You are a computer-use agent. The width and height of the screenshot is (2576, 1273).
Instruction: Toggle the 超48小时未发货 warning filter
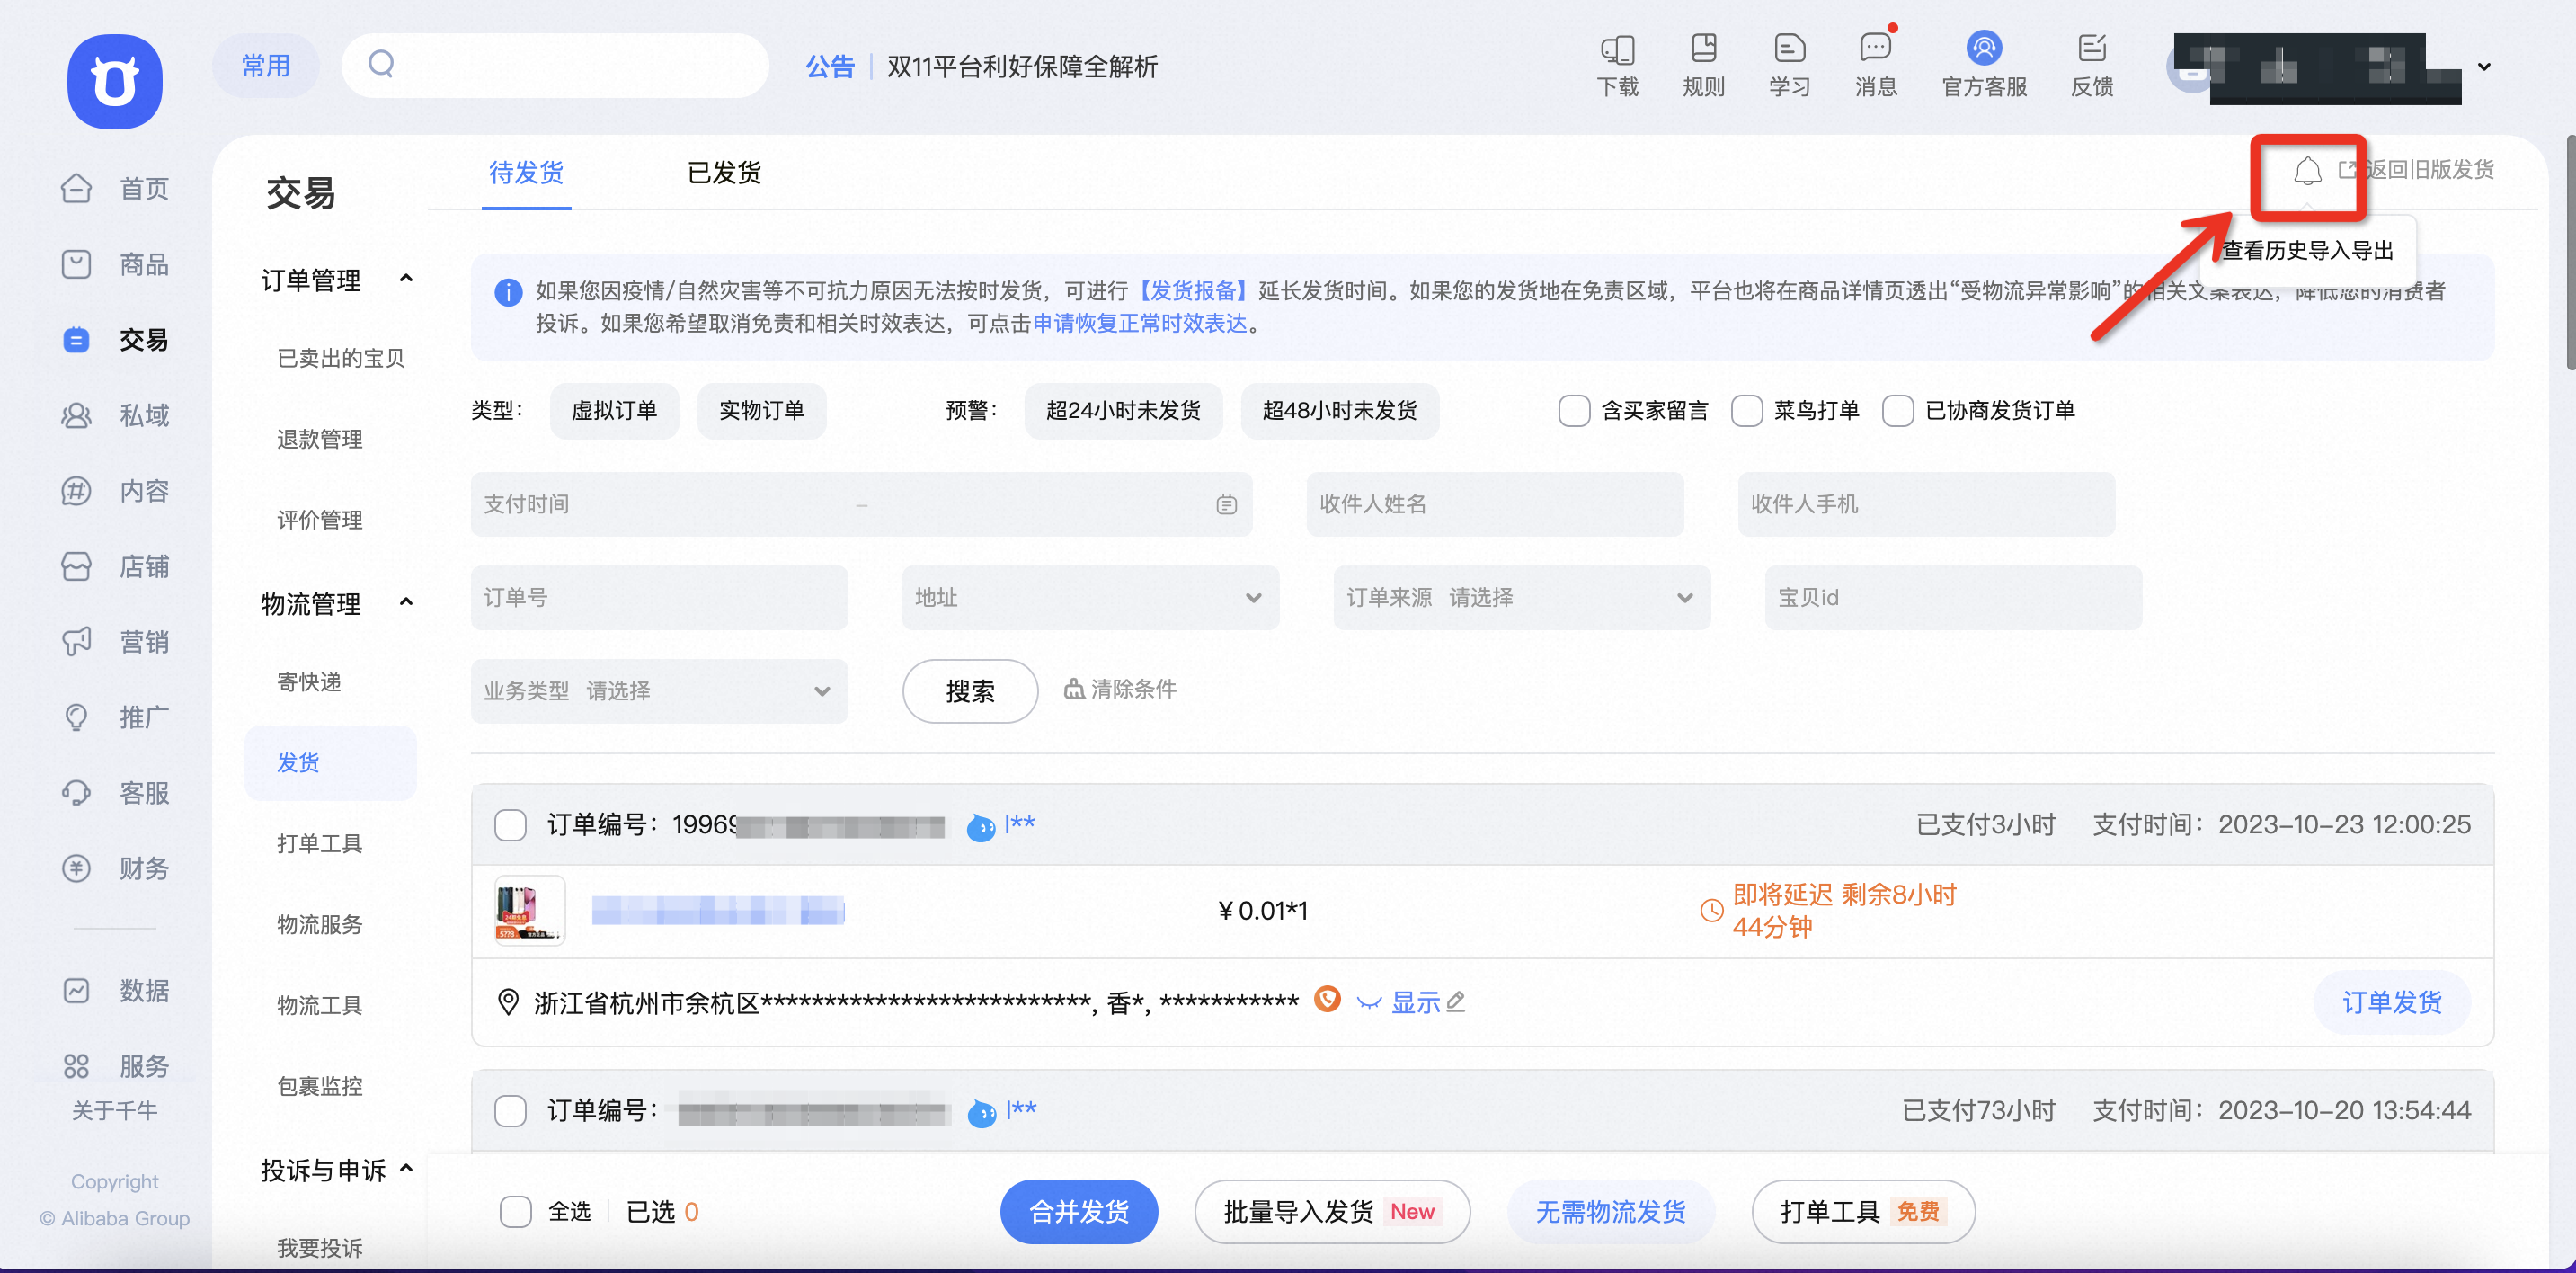coord(1339,411)
